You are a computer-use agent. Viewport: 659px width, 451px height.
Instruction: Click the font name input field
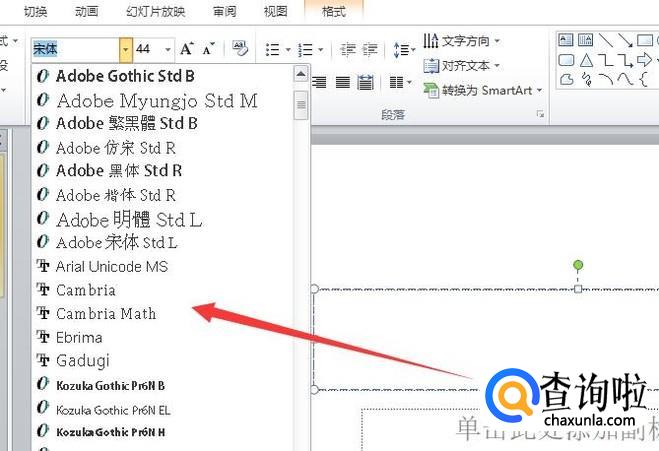point(76,49)
